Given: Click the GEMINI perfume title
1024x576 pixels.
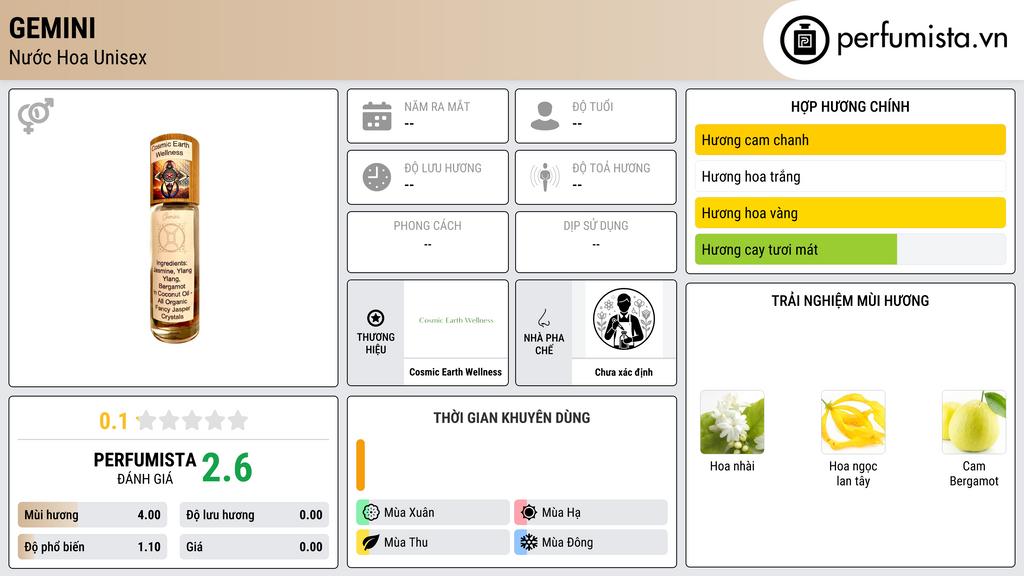Looking at the screenshot, I should [x=52, y=29].
